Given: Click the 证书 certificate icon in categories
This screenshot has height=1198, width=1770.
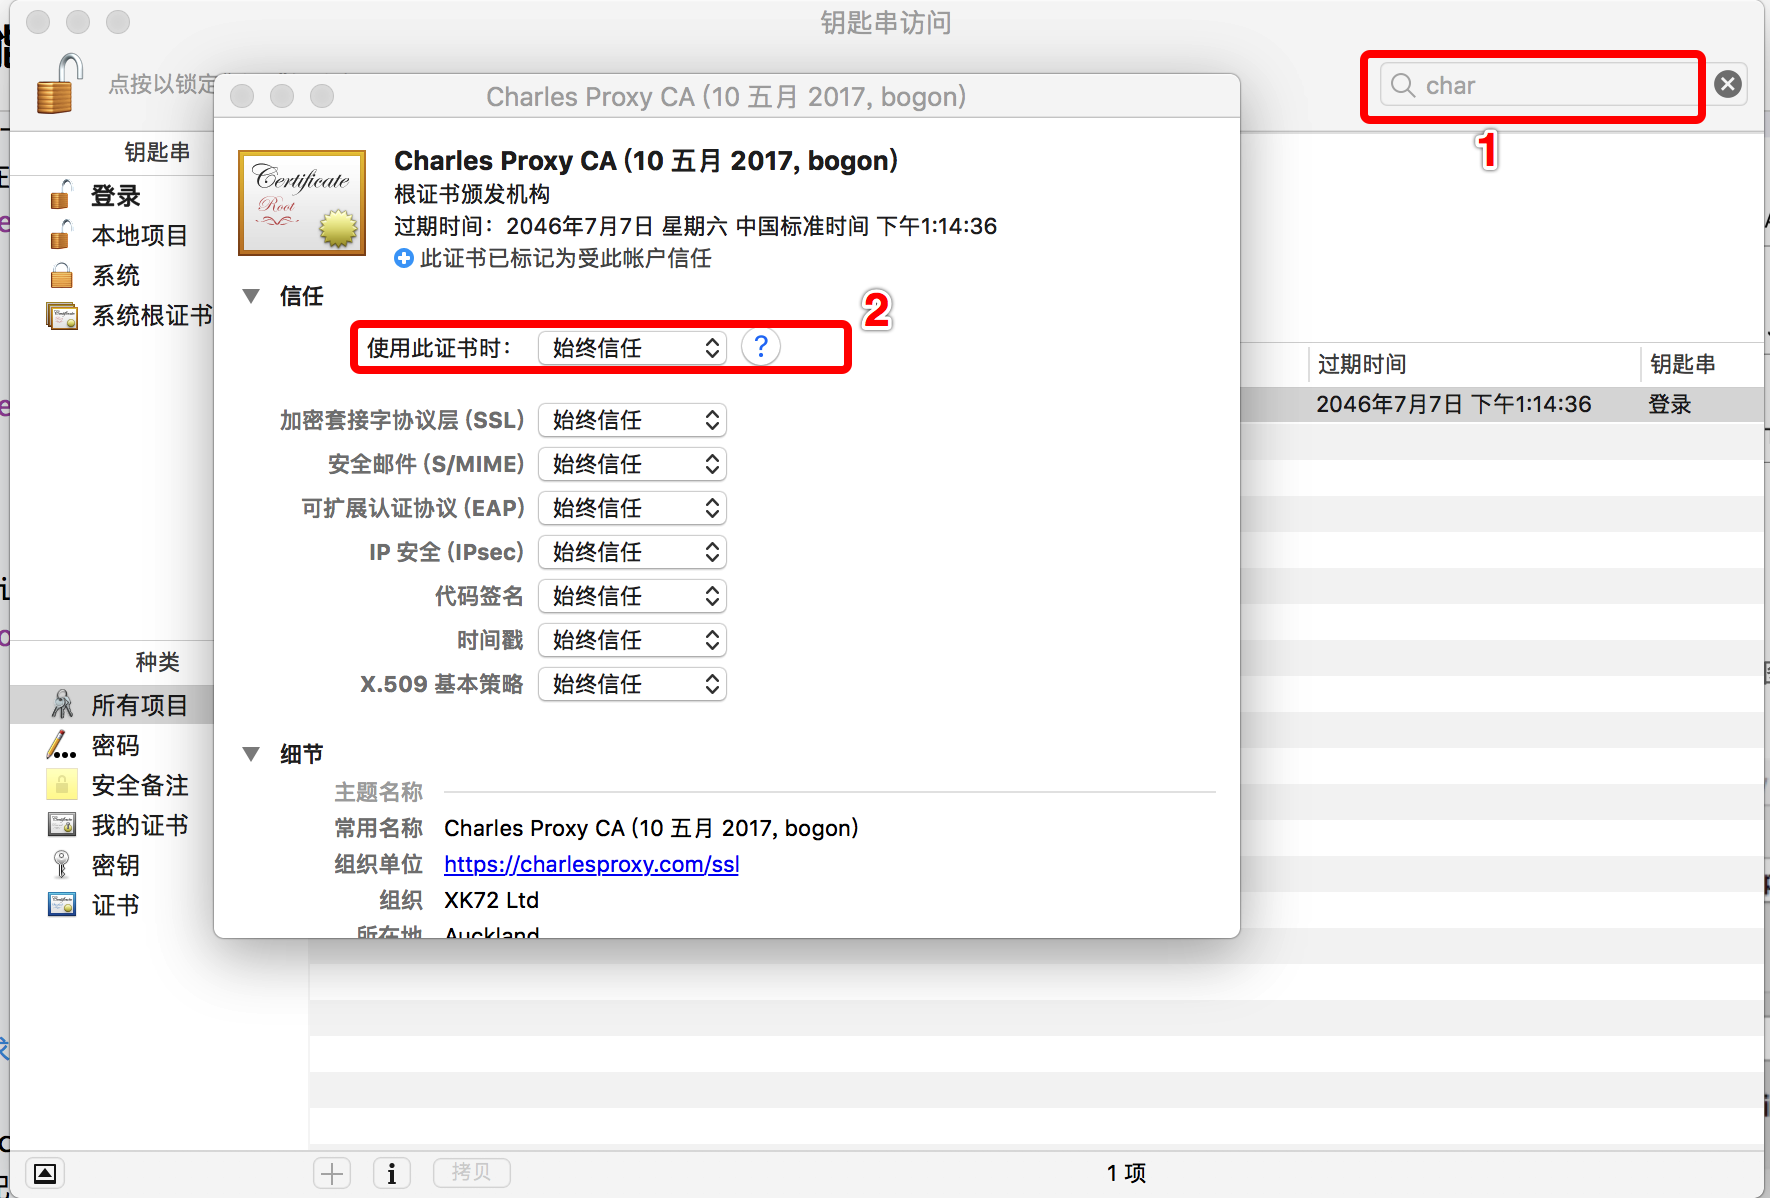Looking at the screenshot, I should [x=62, y=905].
